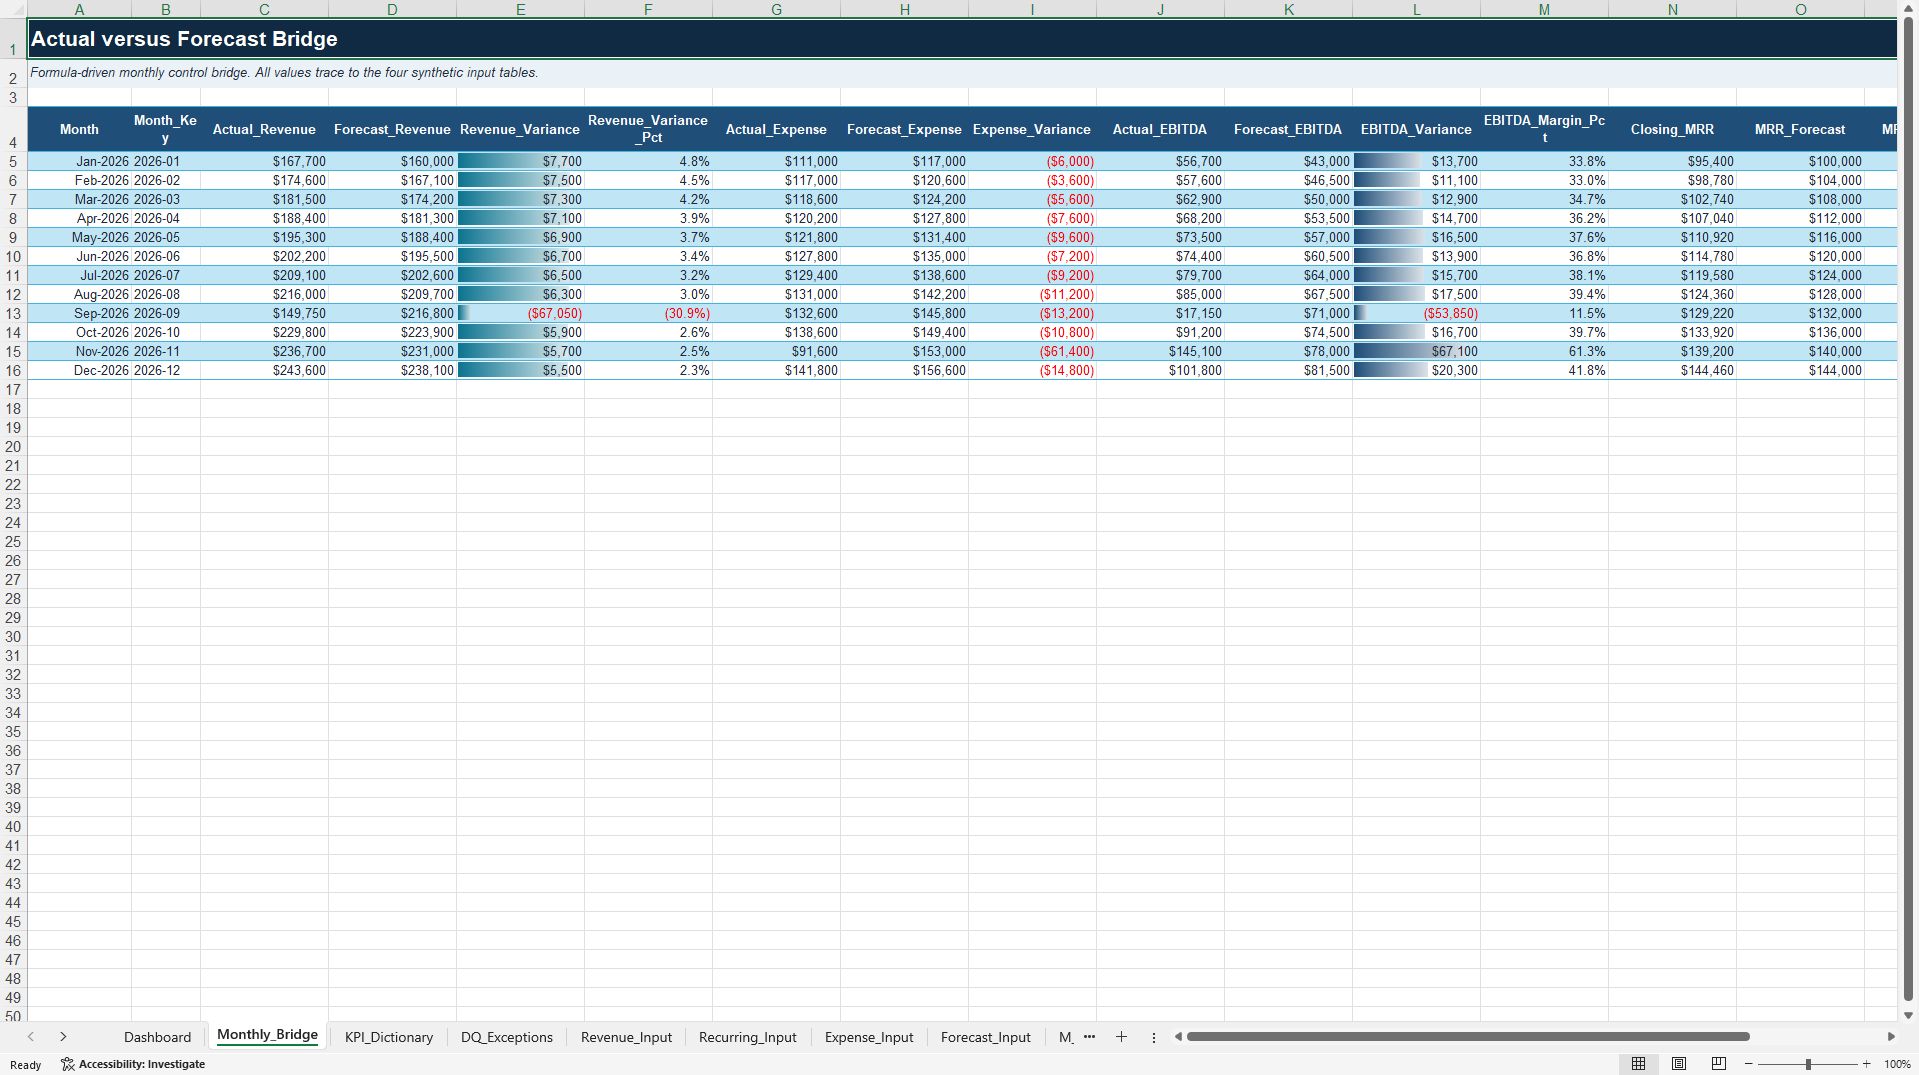Select the $67,100 EBITDA variance cell

[x=1416, y=351]
